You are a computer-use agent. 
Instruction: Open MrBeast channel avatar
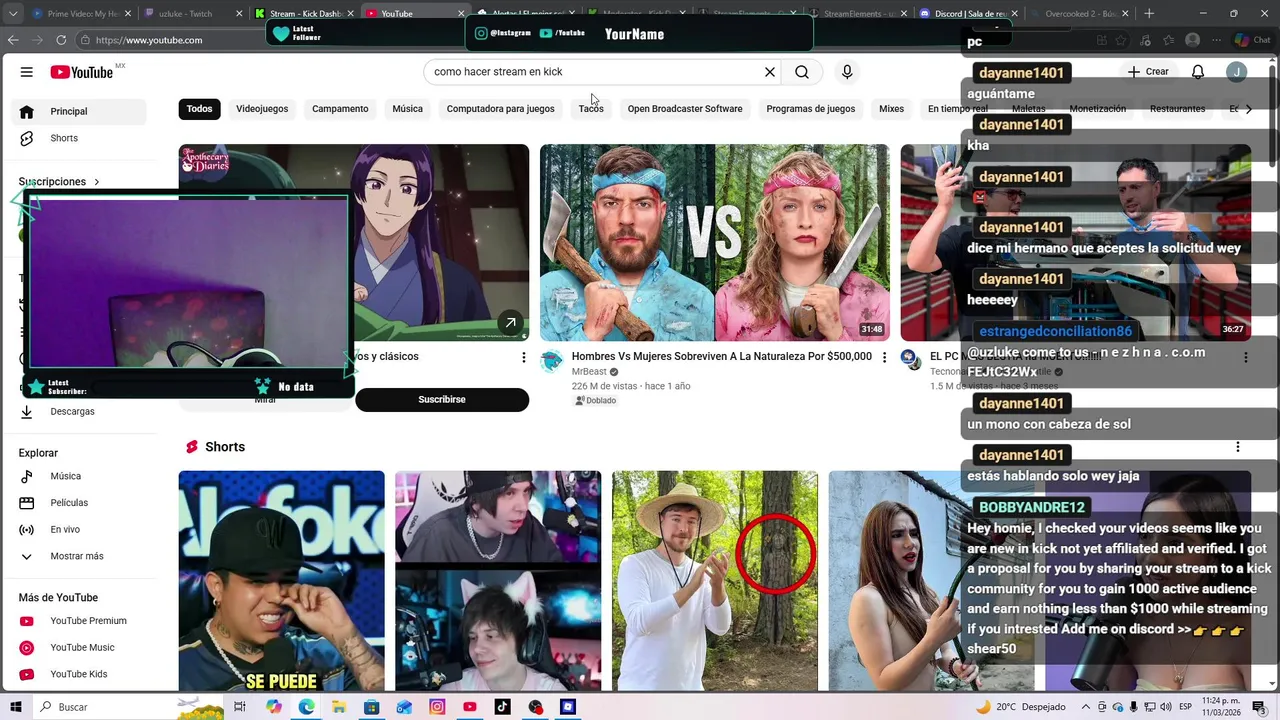coord(552,361)
